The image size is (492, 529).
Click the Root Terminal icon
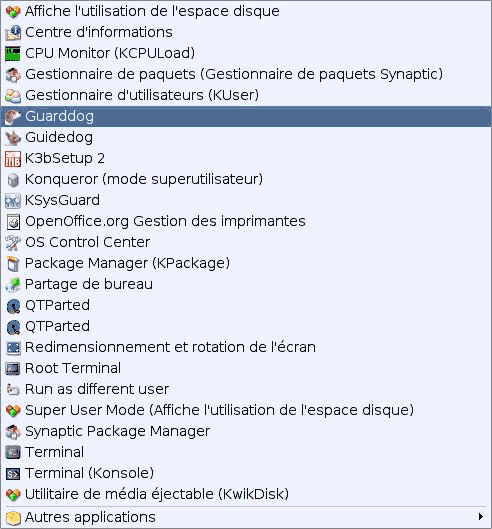[13, 368]
